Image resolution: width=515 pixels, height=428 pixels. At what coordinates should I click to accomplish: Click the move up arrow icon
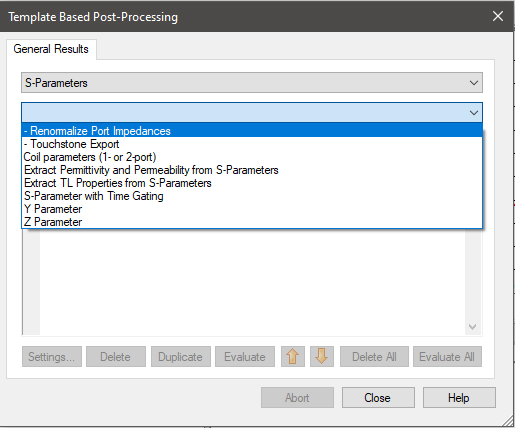293,356
